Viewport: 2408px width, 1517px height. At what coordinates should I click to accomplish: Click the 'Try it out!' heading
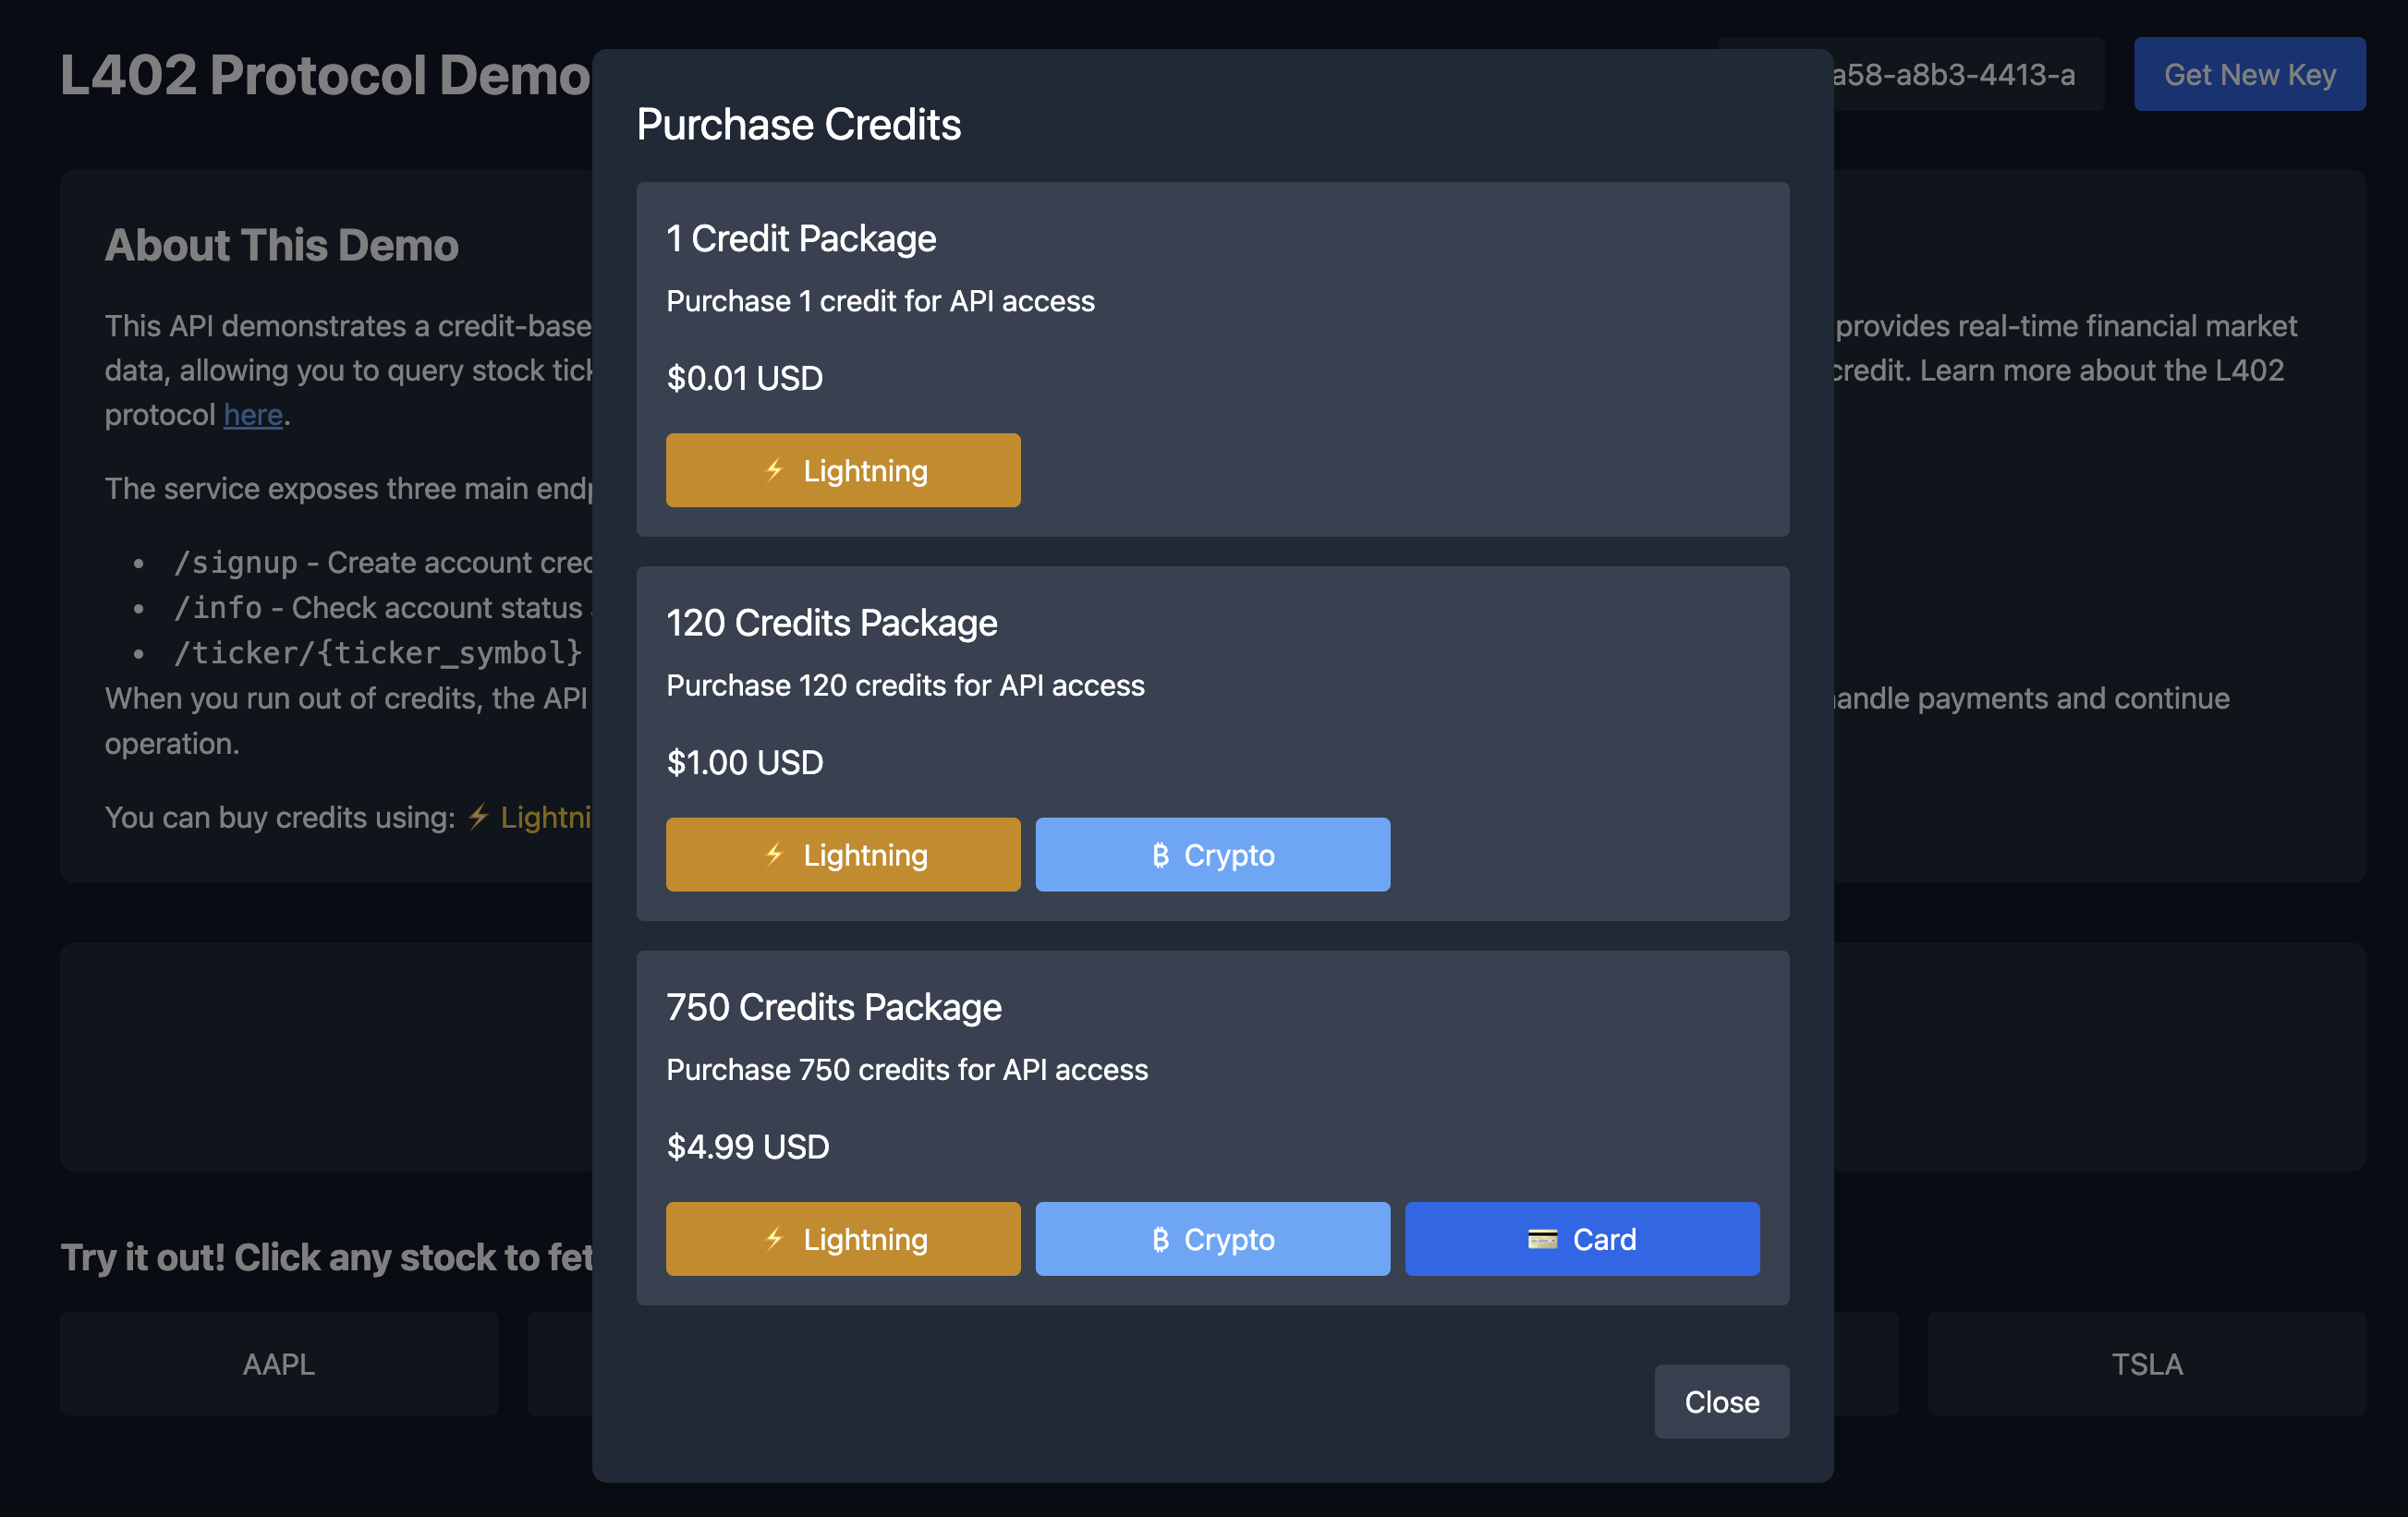tap(326, 1257)
